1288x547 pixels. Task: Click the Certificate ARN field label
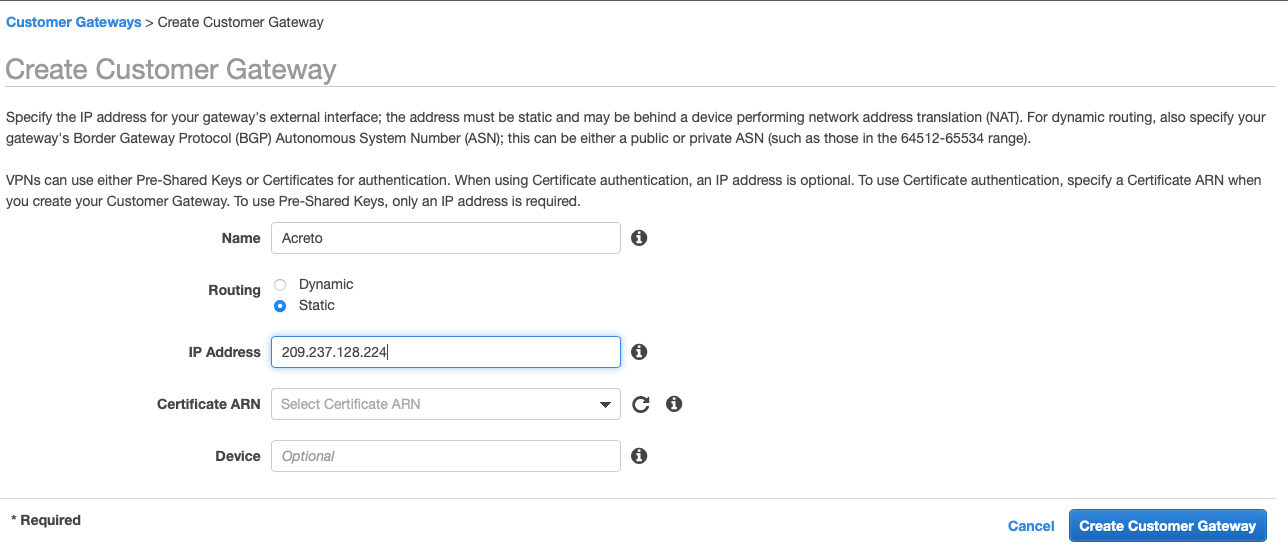209,404
